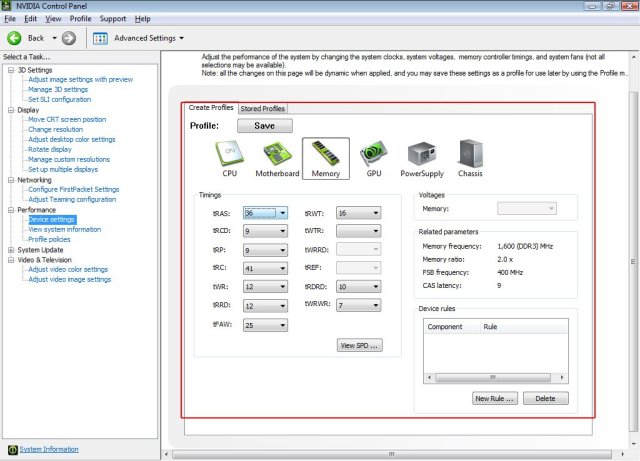Image resolution: width=640 pixels, height=461 pixels.
Task: Open Move CRT screen position
Action: [x=67, y=120]
